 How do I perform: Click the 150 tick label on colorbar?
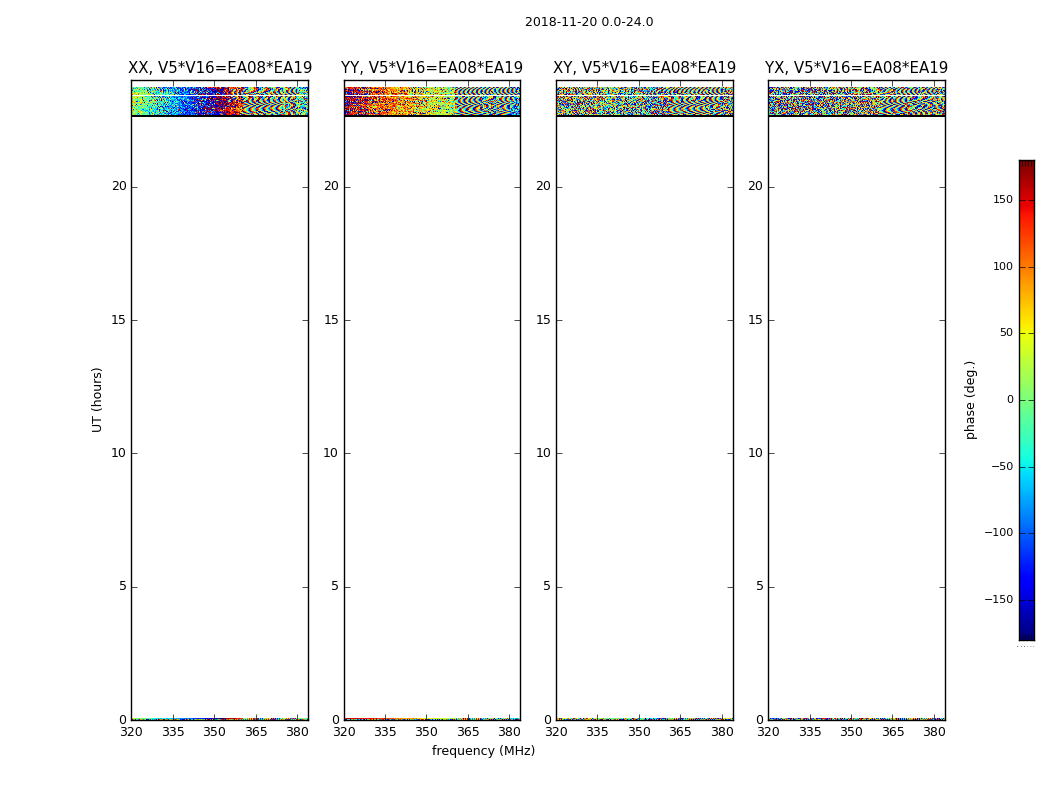pyautogui.click(x=1001, y=200)
